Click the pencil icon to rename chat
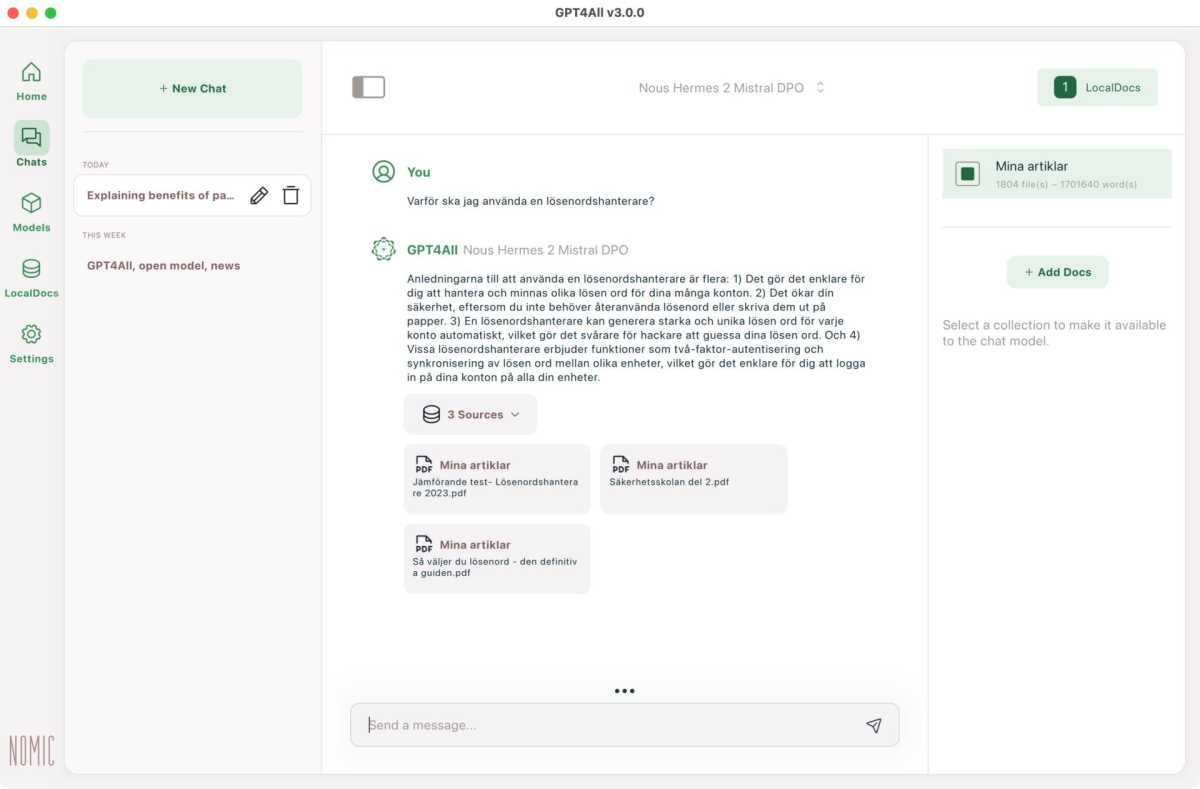Image resolution: width=1200 pixels, height=789 pixels. click(259, 196)
